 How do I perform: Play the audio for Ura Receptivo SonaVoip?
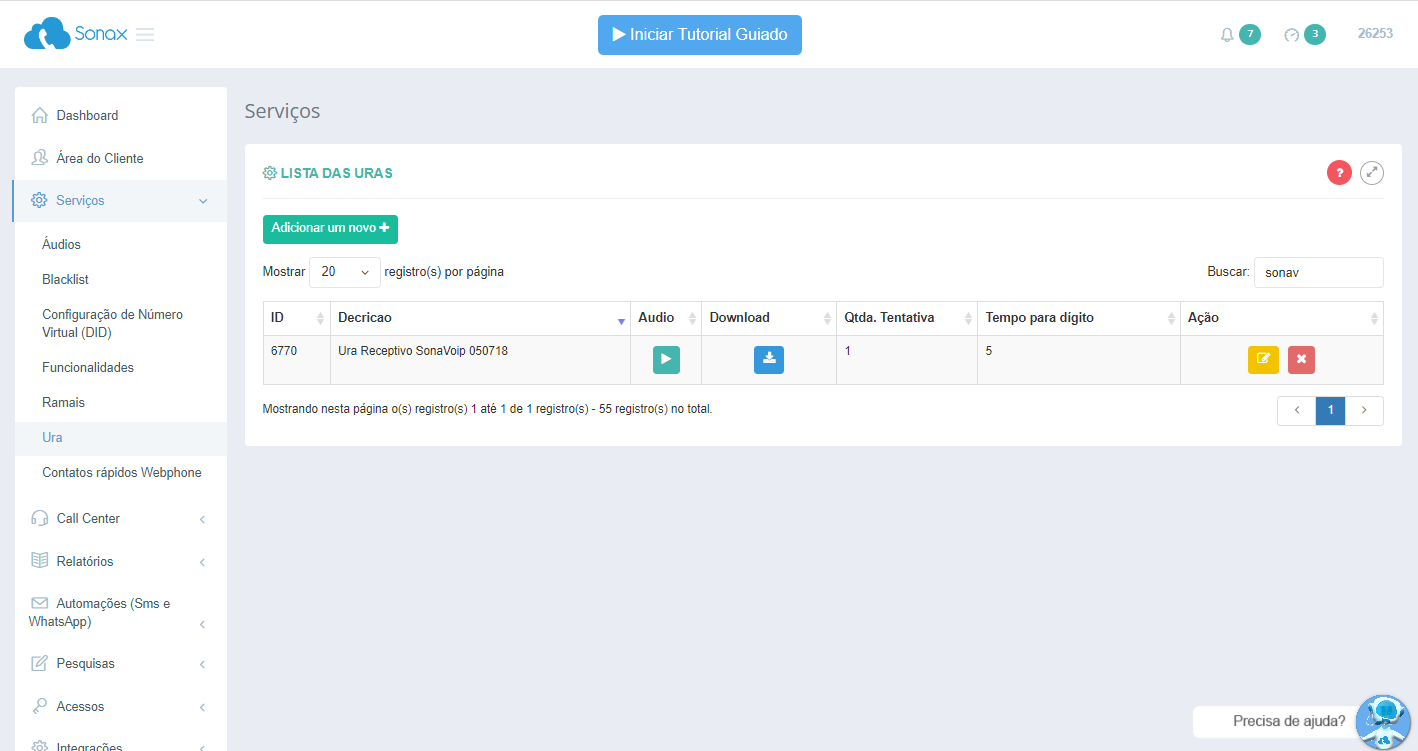coord(666,360)
